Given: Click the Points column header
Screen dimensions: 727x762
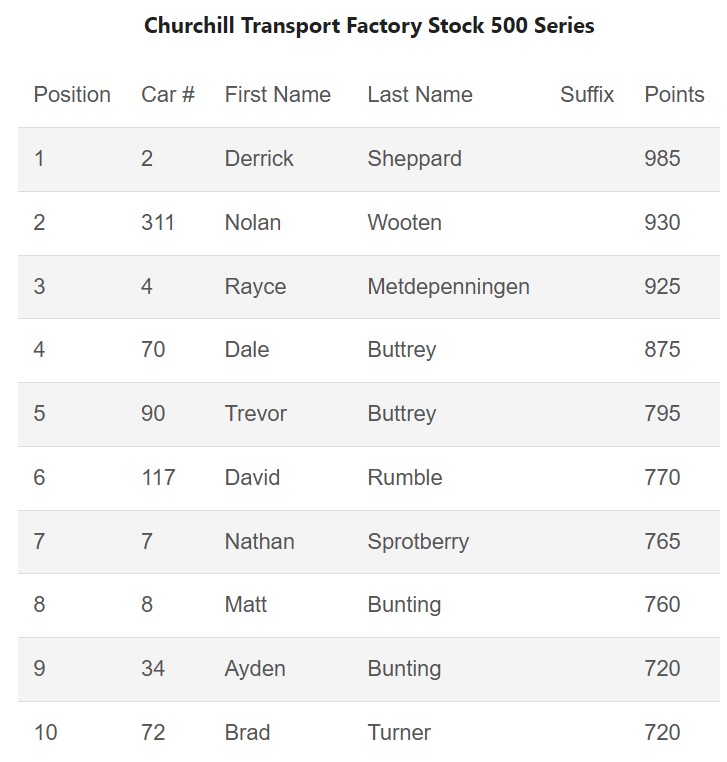Looking at the screenshot, I should tap(674, 95).
